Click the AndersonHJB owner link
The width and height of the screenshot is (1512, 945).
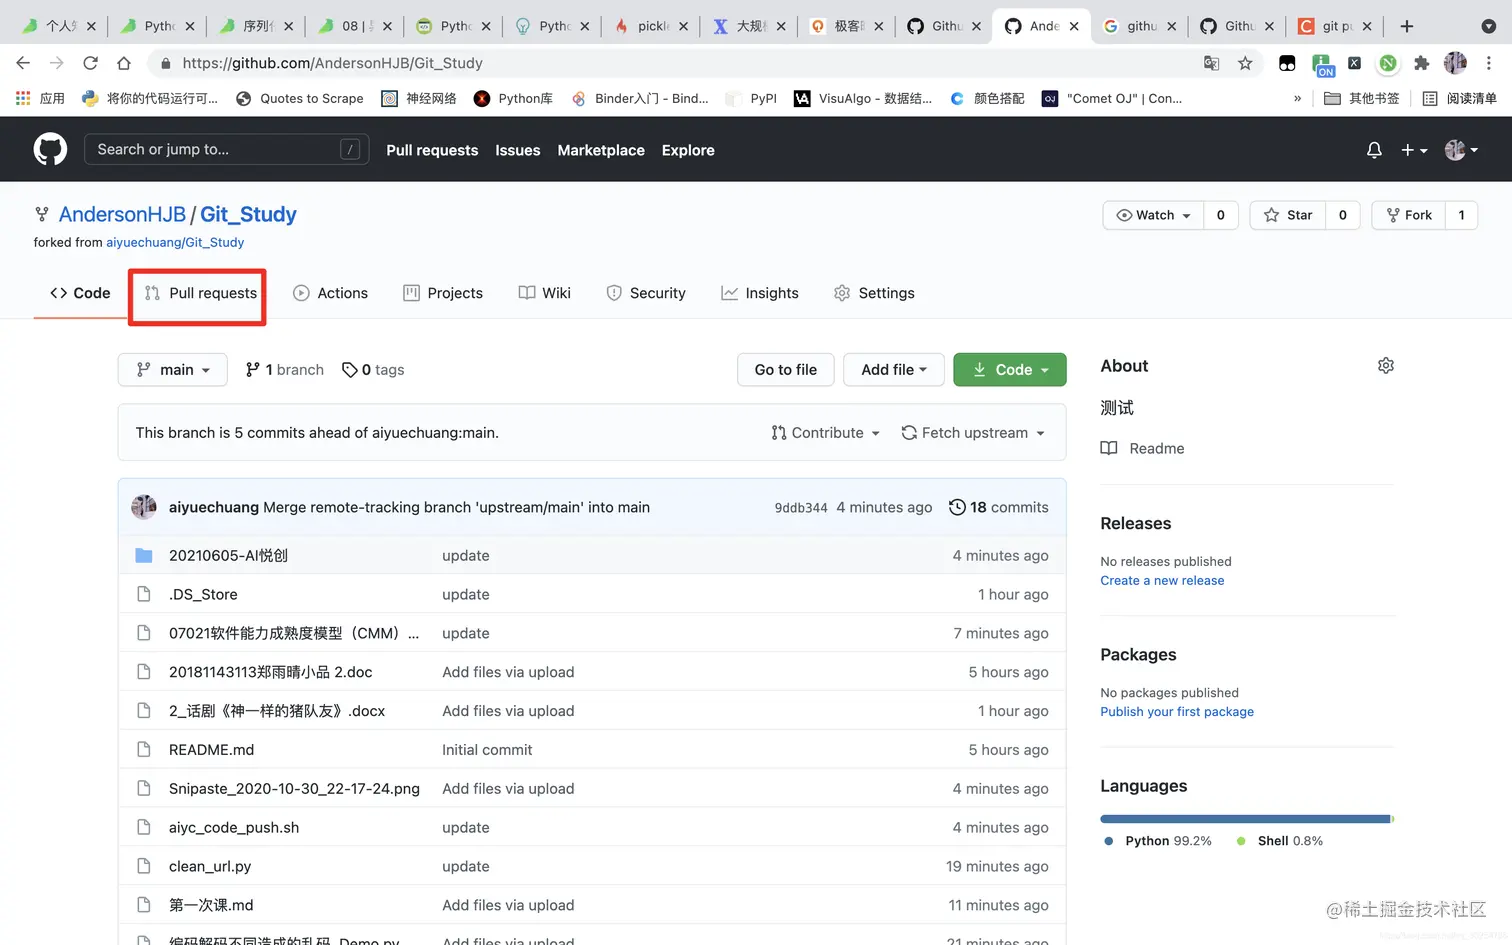(122, 214)
